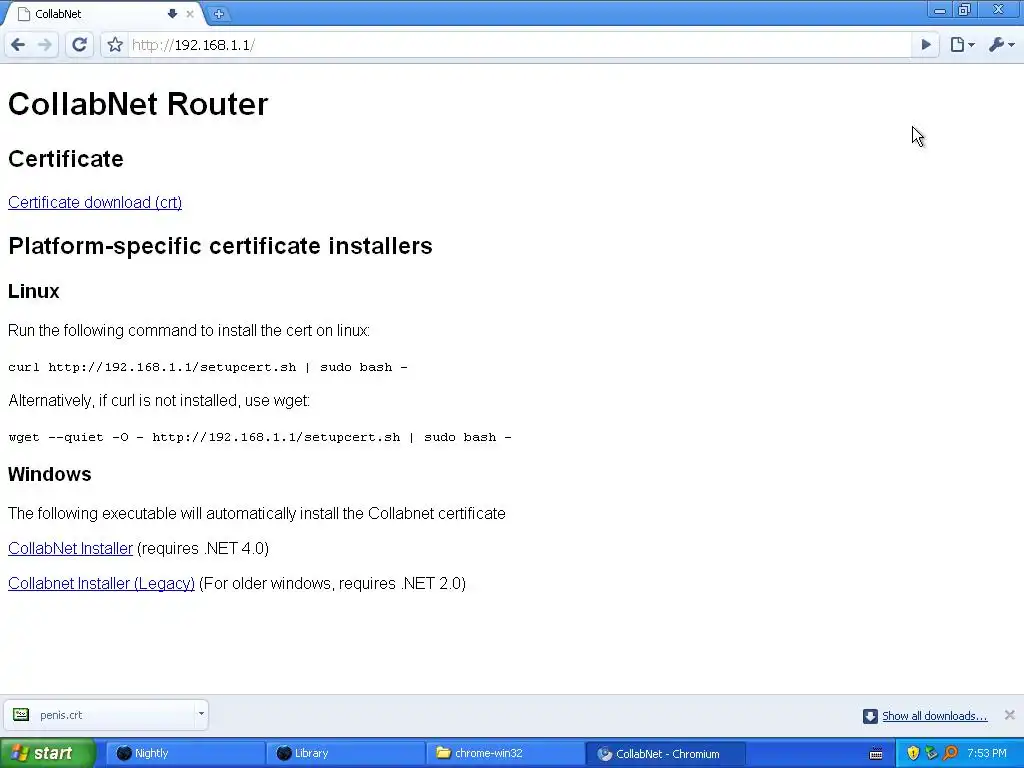Click the Windows section heading

pyautogui.click(x=50, y=474)
